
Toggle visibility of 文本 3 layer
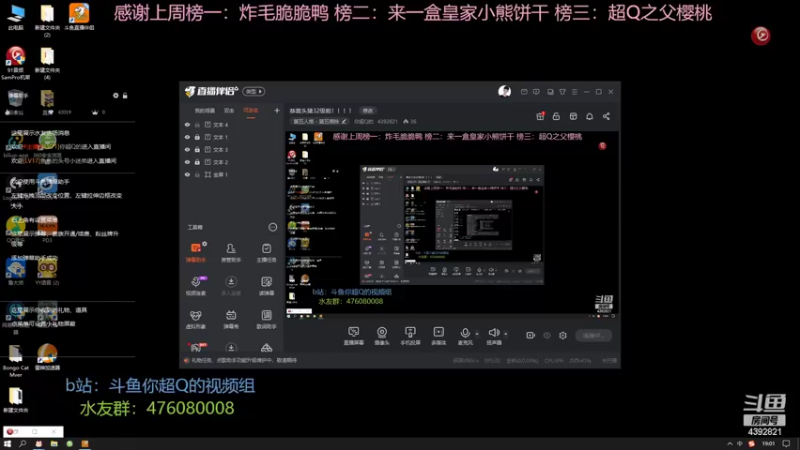(x=187, y=149)
